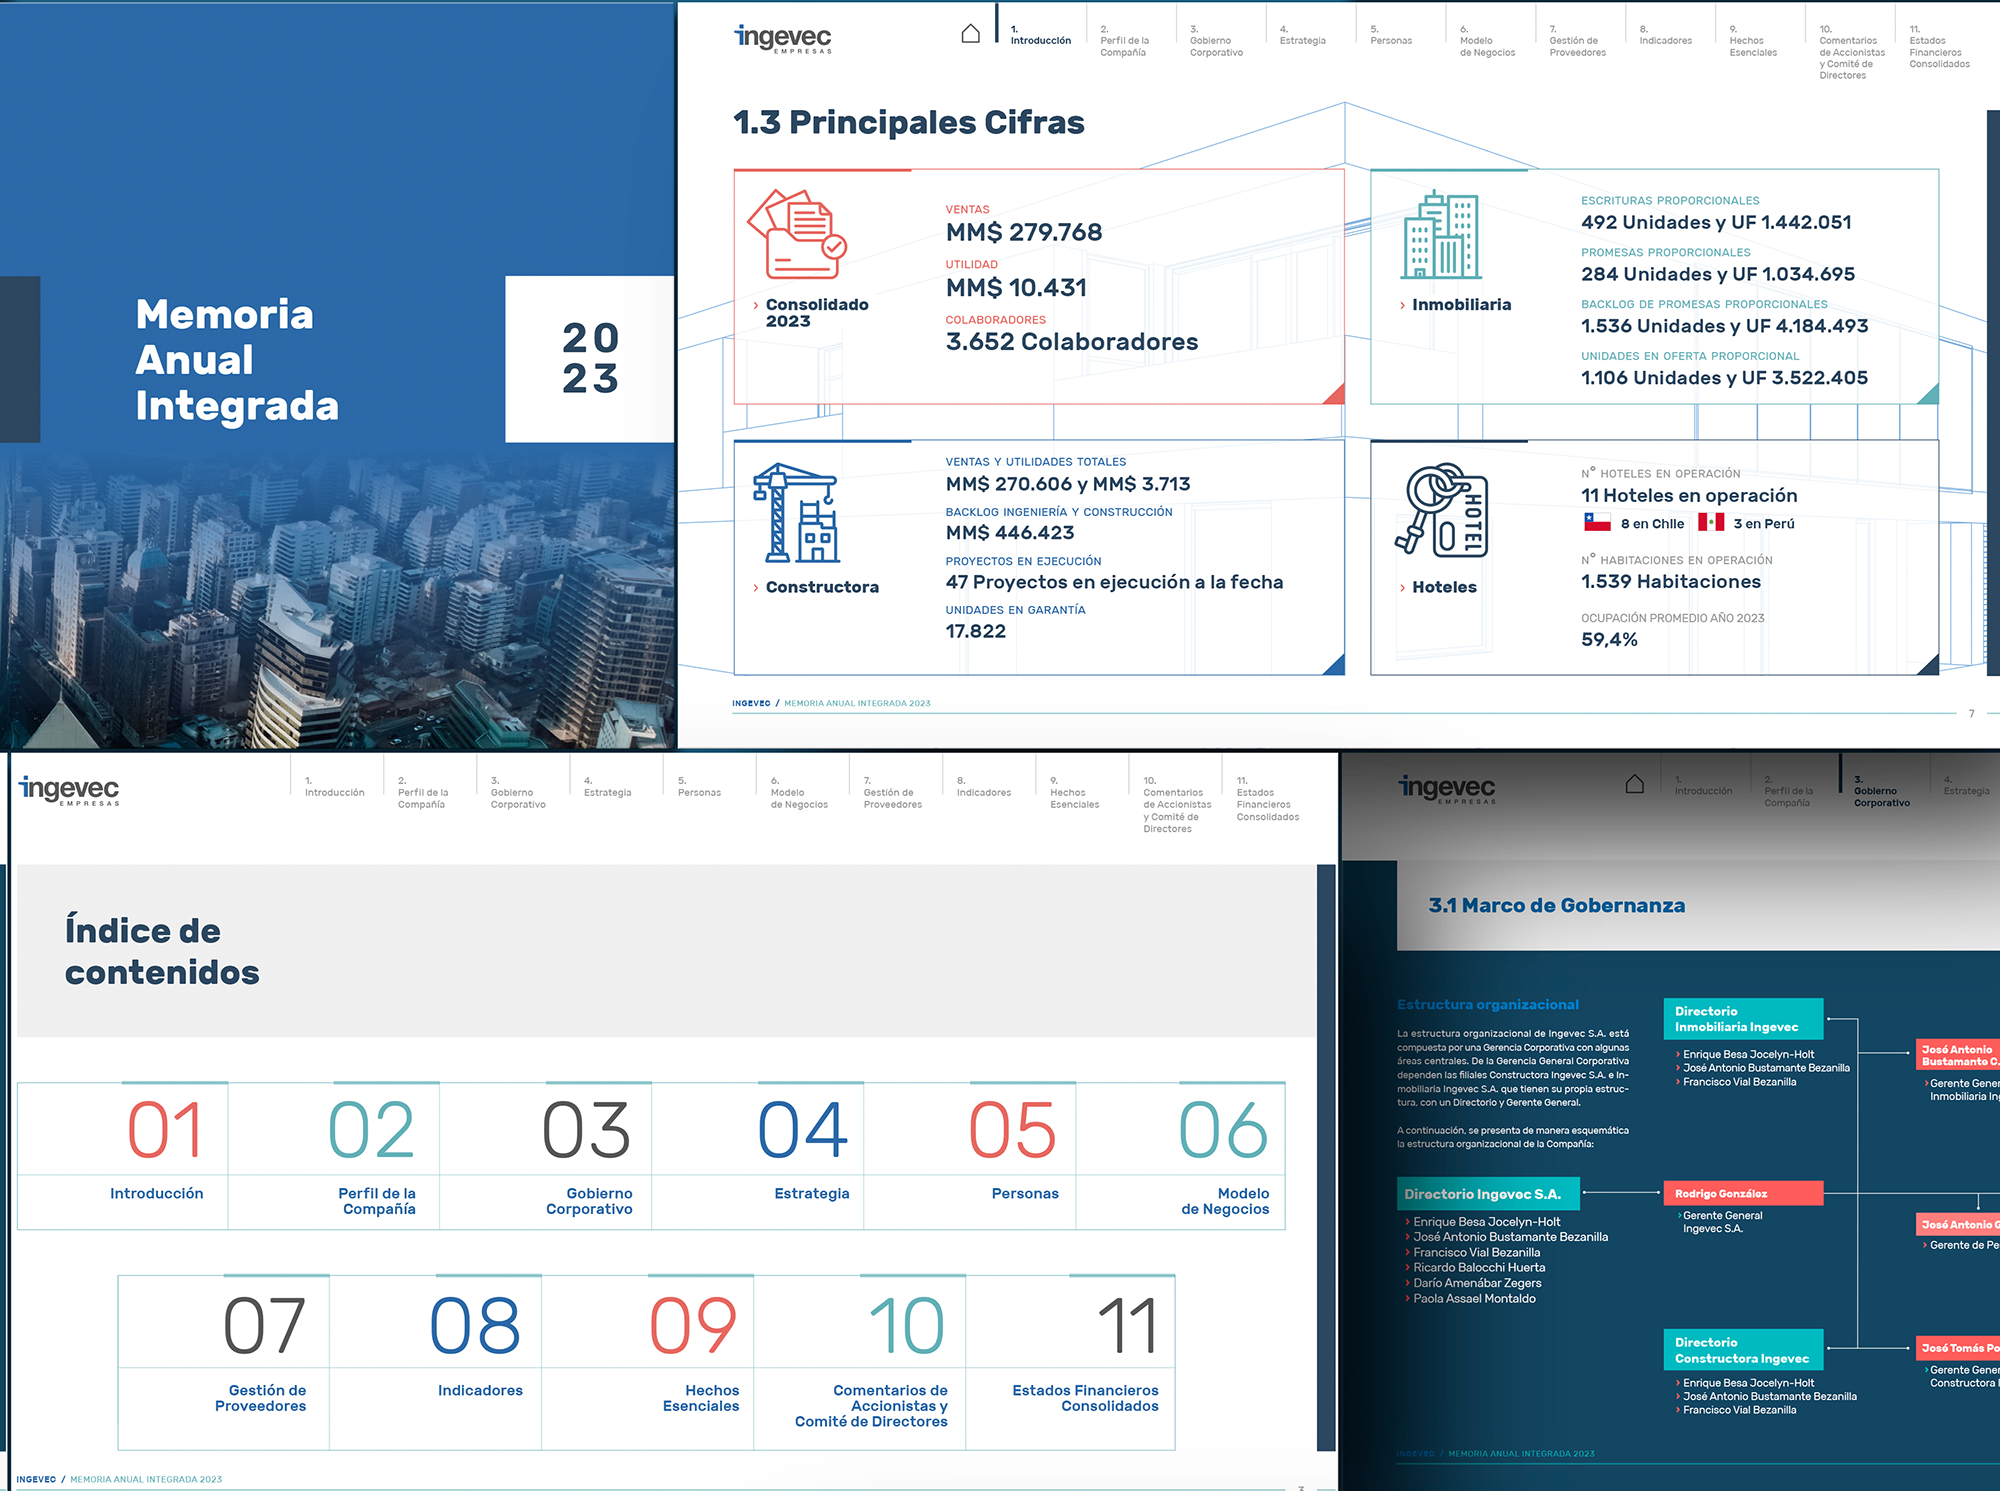Click Ingevec logo on Marco de Gobernanza page
Image resolution: width=2000 pixels, height=1491 pixels.
click(x=1447, y=788)
